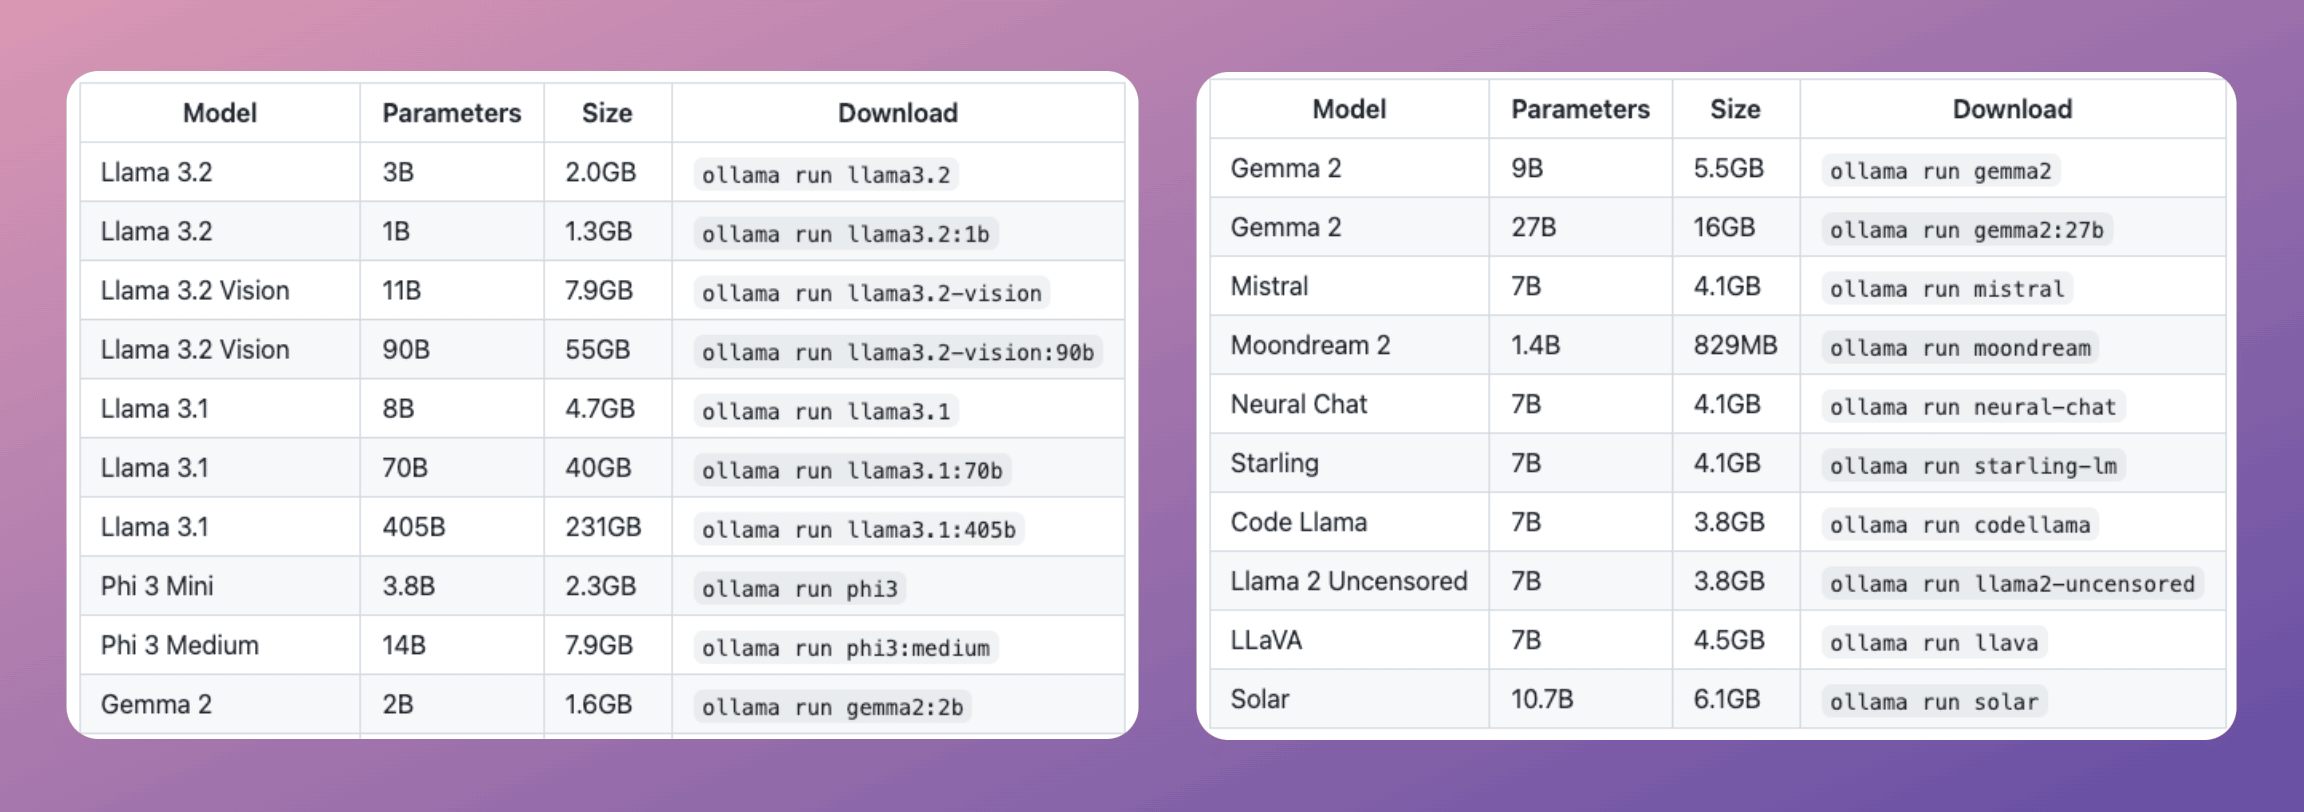The image size is (2304, 812).
Task: Click Size header in right table
Action: point(1735,109)
